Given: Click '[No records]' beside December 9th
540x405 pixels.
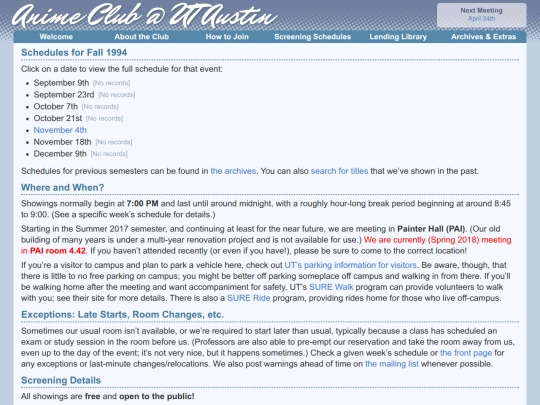Looking at the screenshot, I should [109, 154].
